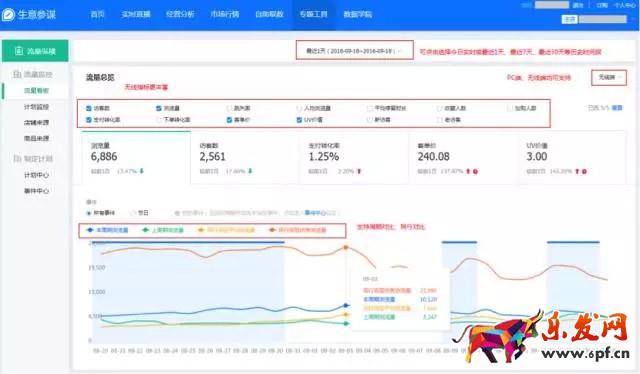Go to the 市场行情 top navigation tab
640x374 pixels.
pyautogui.click(x=225, y=14)
